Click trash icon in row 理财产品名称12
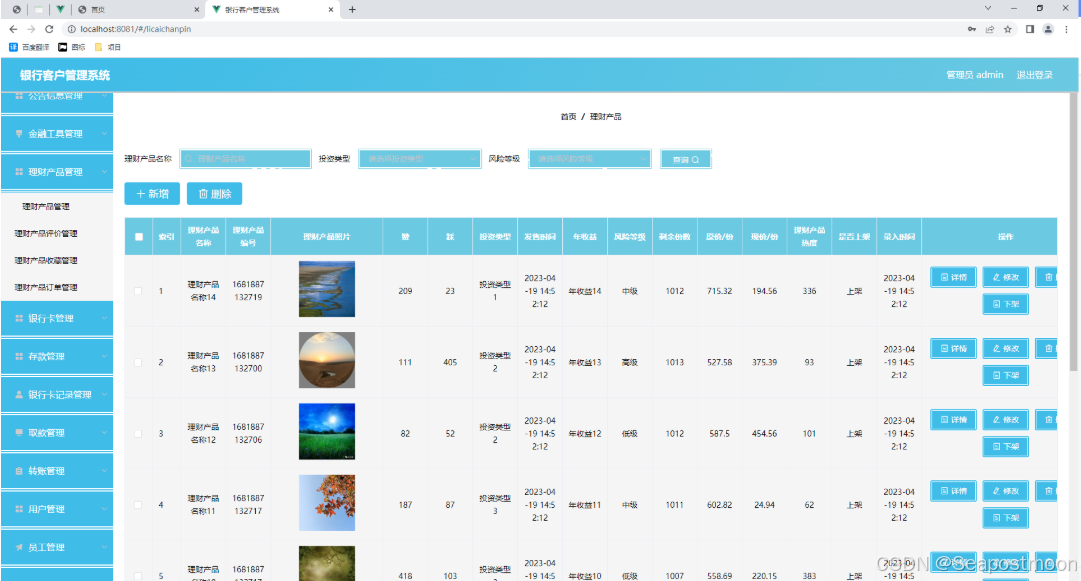This screenshot has width=1081, height=581. (x=1047, y=420)
